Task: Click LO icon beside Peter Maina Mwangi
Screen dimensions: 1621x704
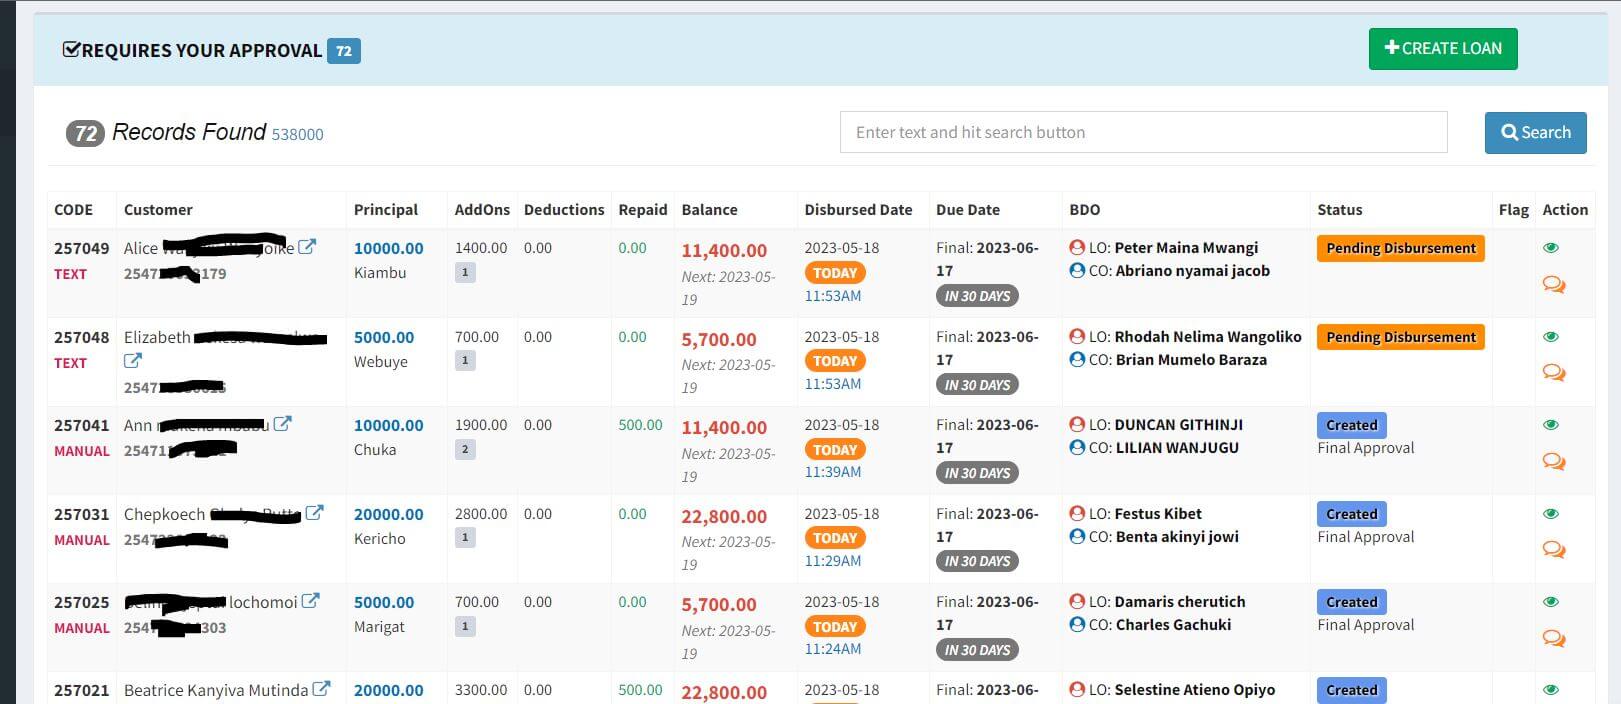Action: tap(1077, 247)
